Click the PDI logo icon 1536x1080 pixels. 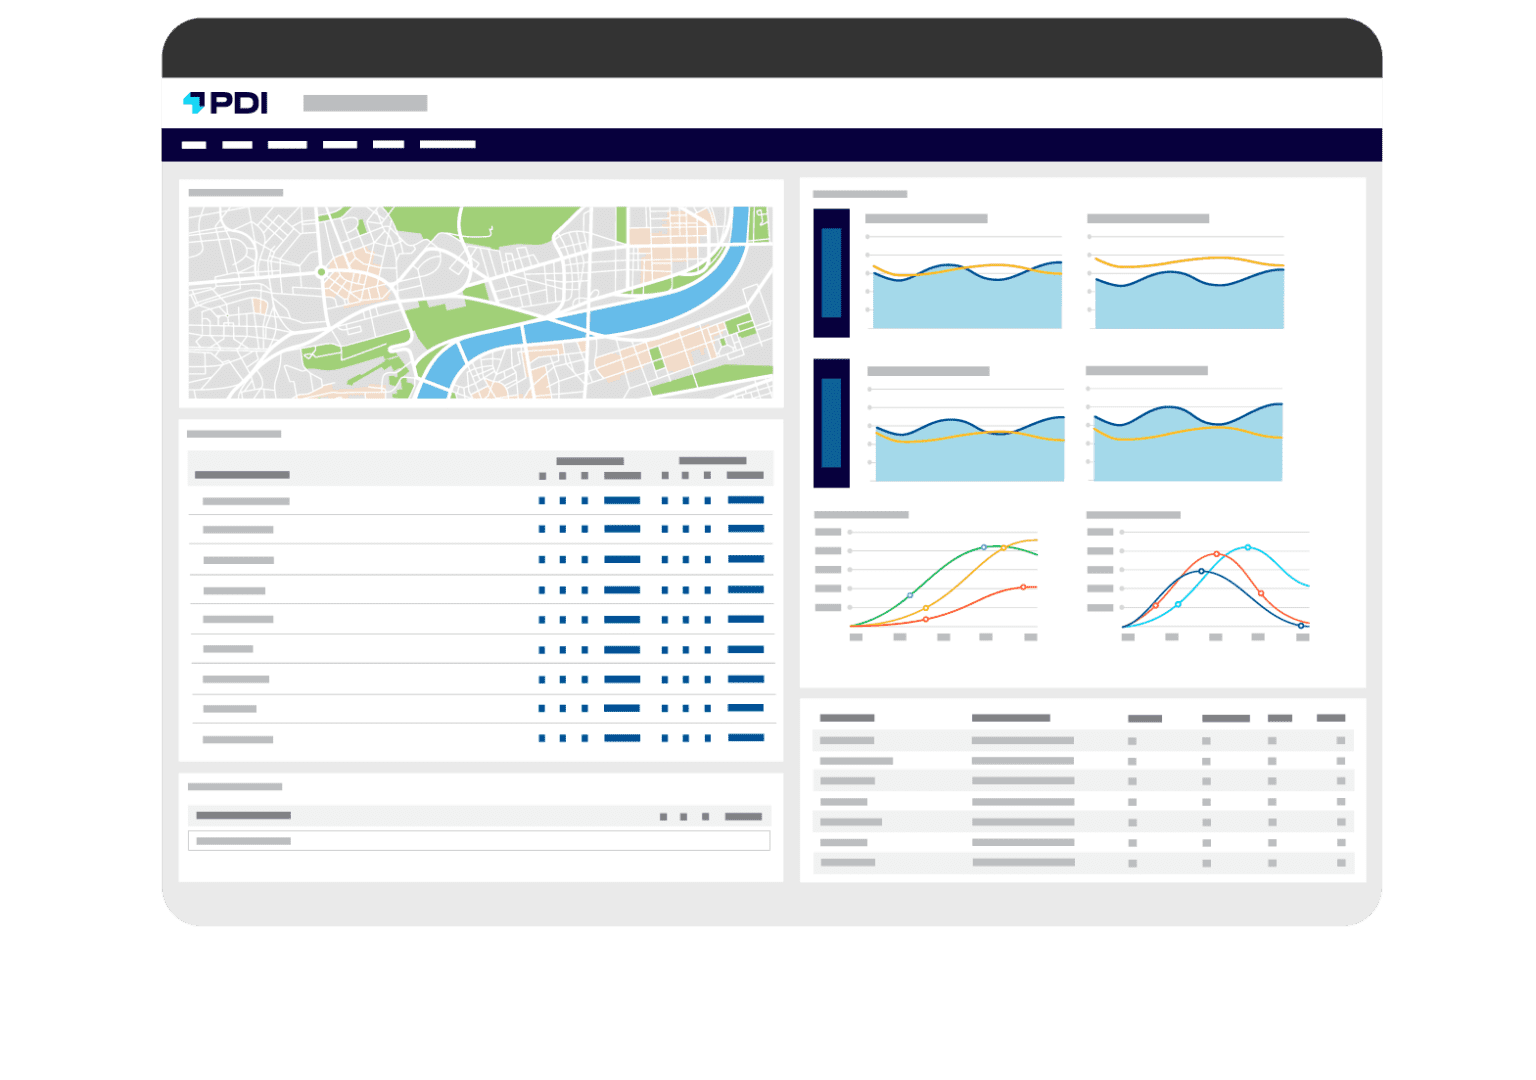coord(196,103)
